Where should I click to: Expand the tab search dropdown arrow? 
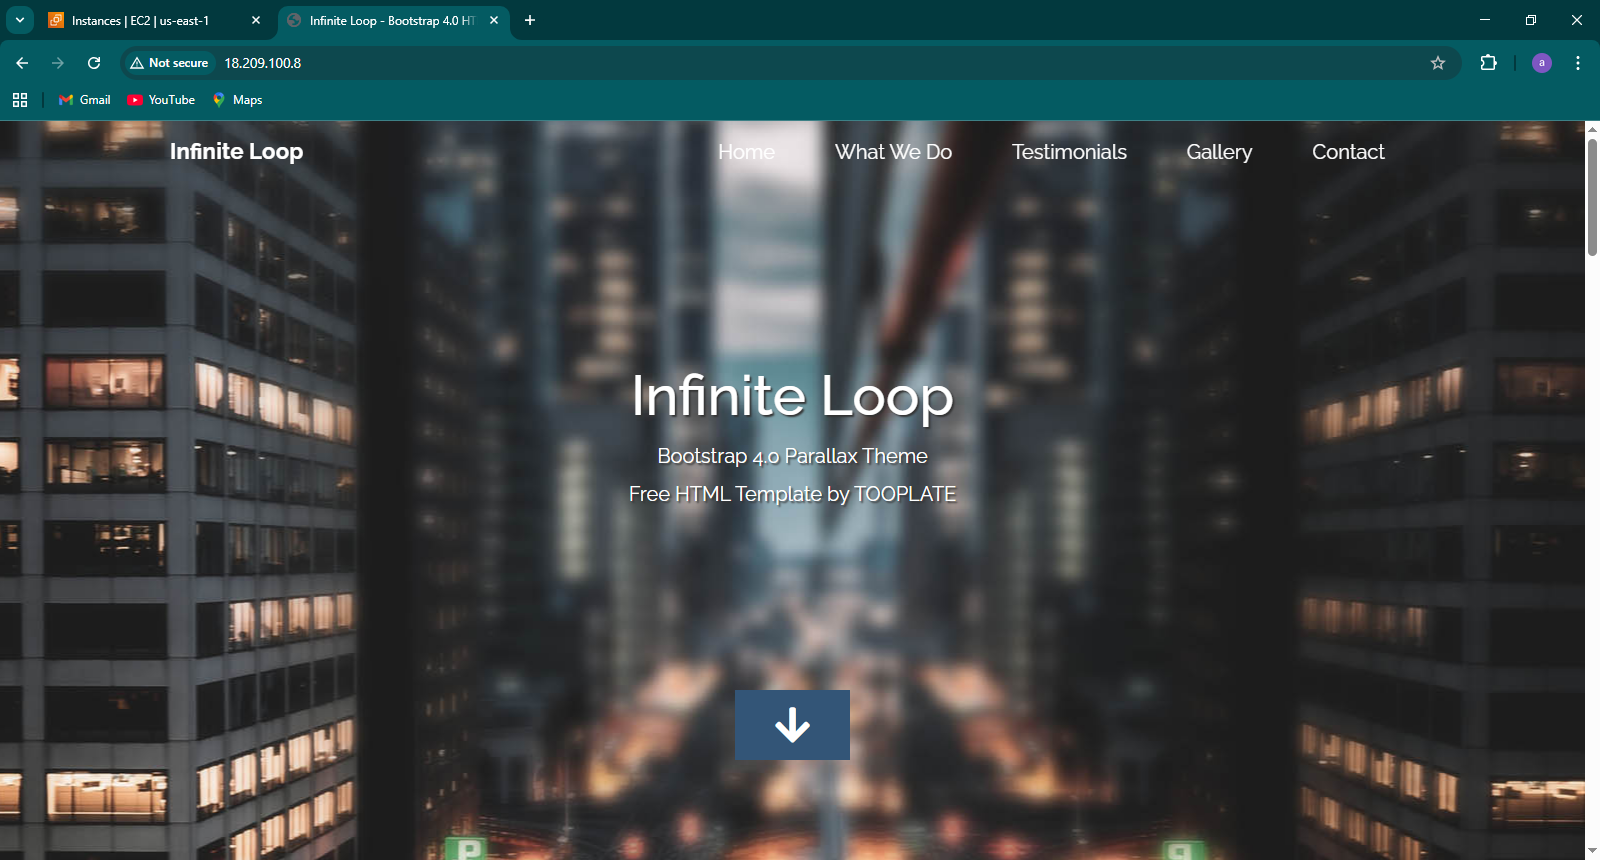20,20
